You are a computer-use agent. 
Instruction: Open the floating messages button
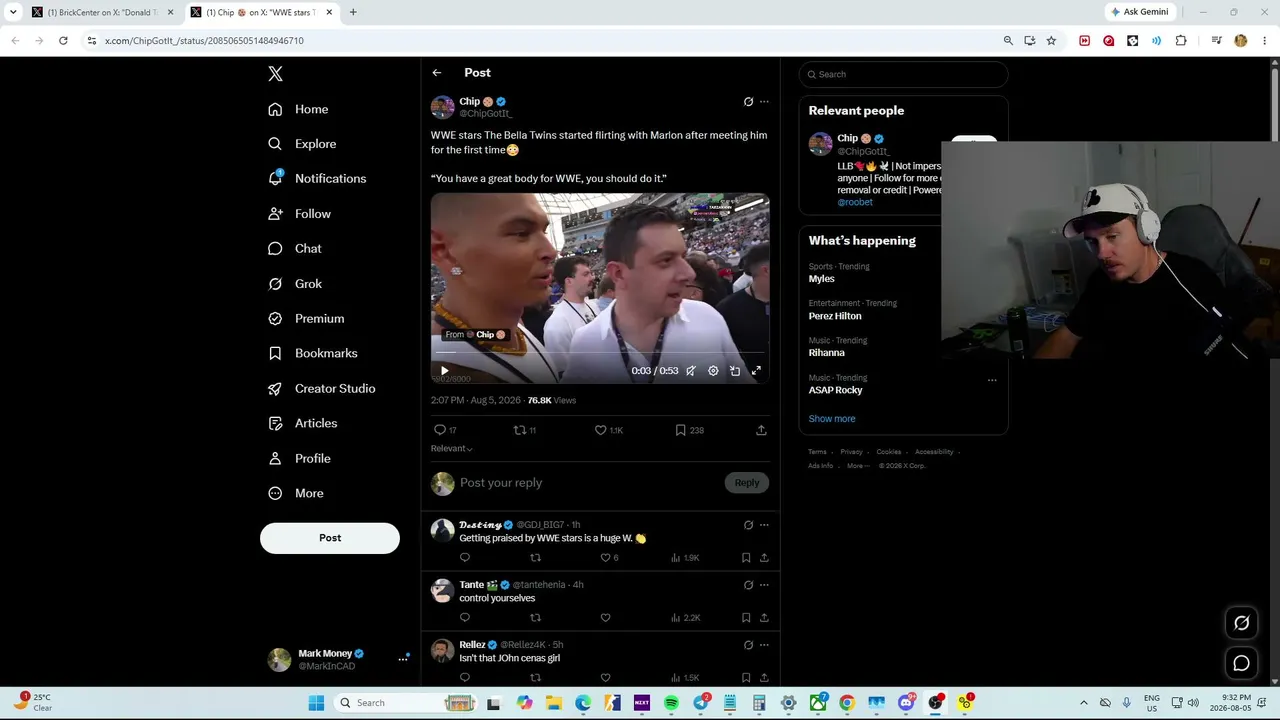1241,663
